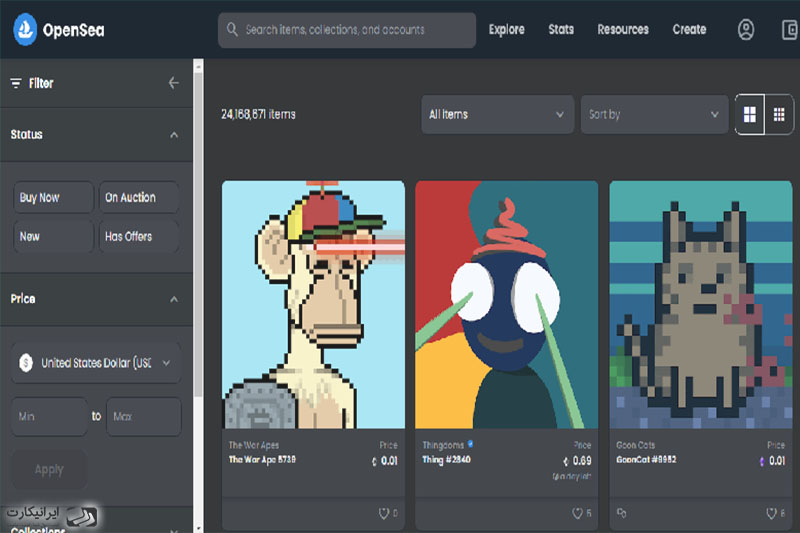Image resolution: width=800 pixels, height=533 pixels.
Task: Open the OpenSea home link text
Action: click(73, 30)
